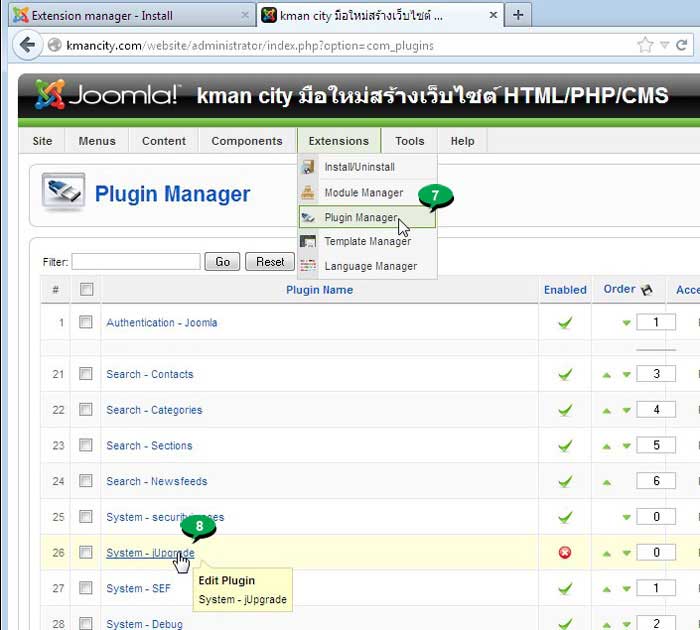The width and height of the screenshot is (700, 630).
Task: Sort by Enabled column header
Action: pos(565,290)
